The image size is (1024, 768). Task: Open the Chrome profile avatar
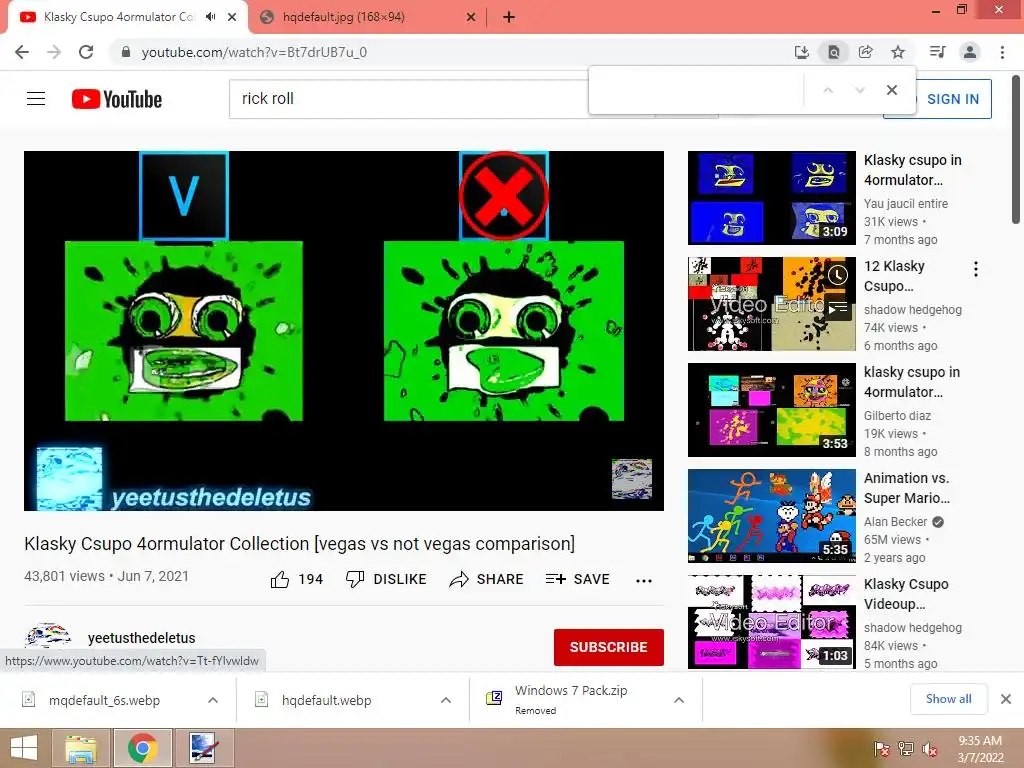tap(970, 52)
